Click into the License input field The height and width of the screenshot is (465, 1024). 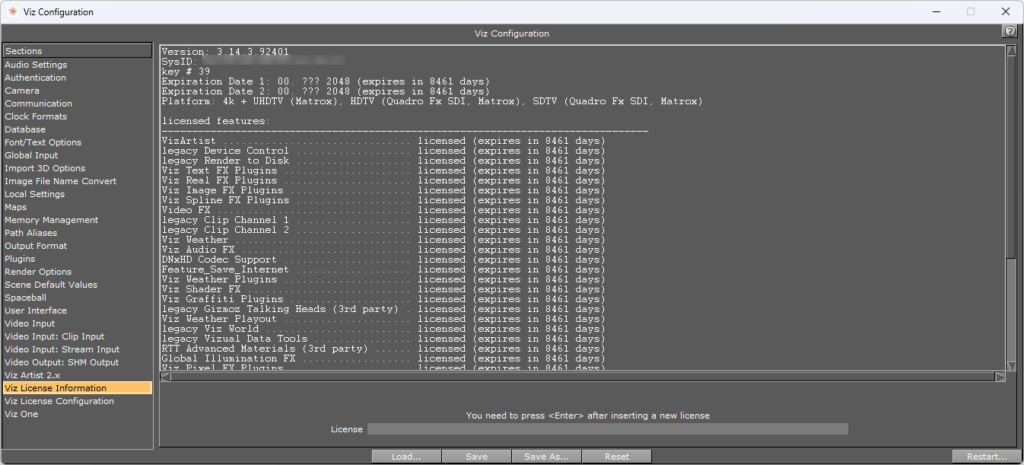click(607, 429)
